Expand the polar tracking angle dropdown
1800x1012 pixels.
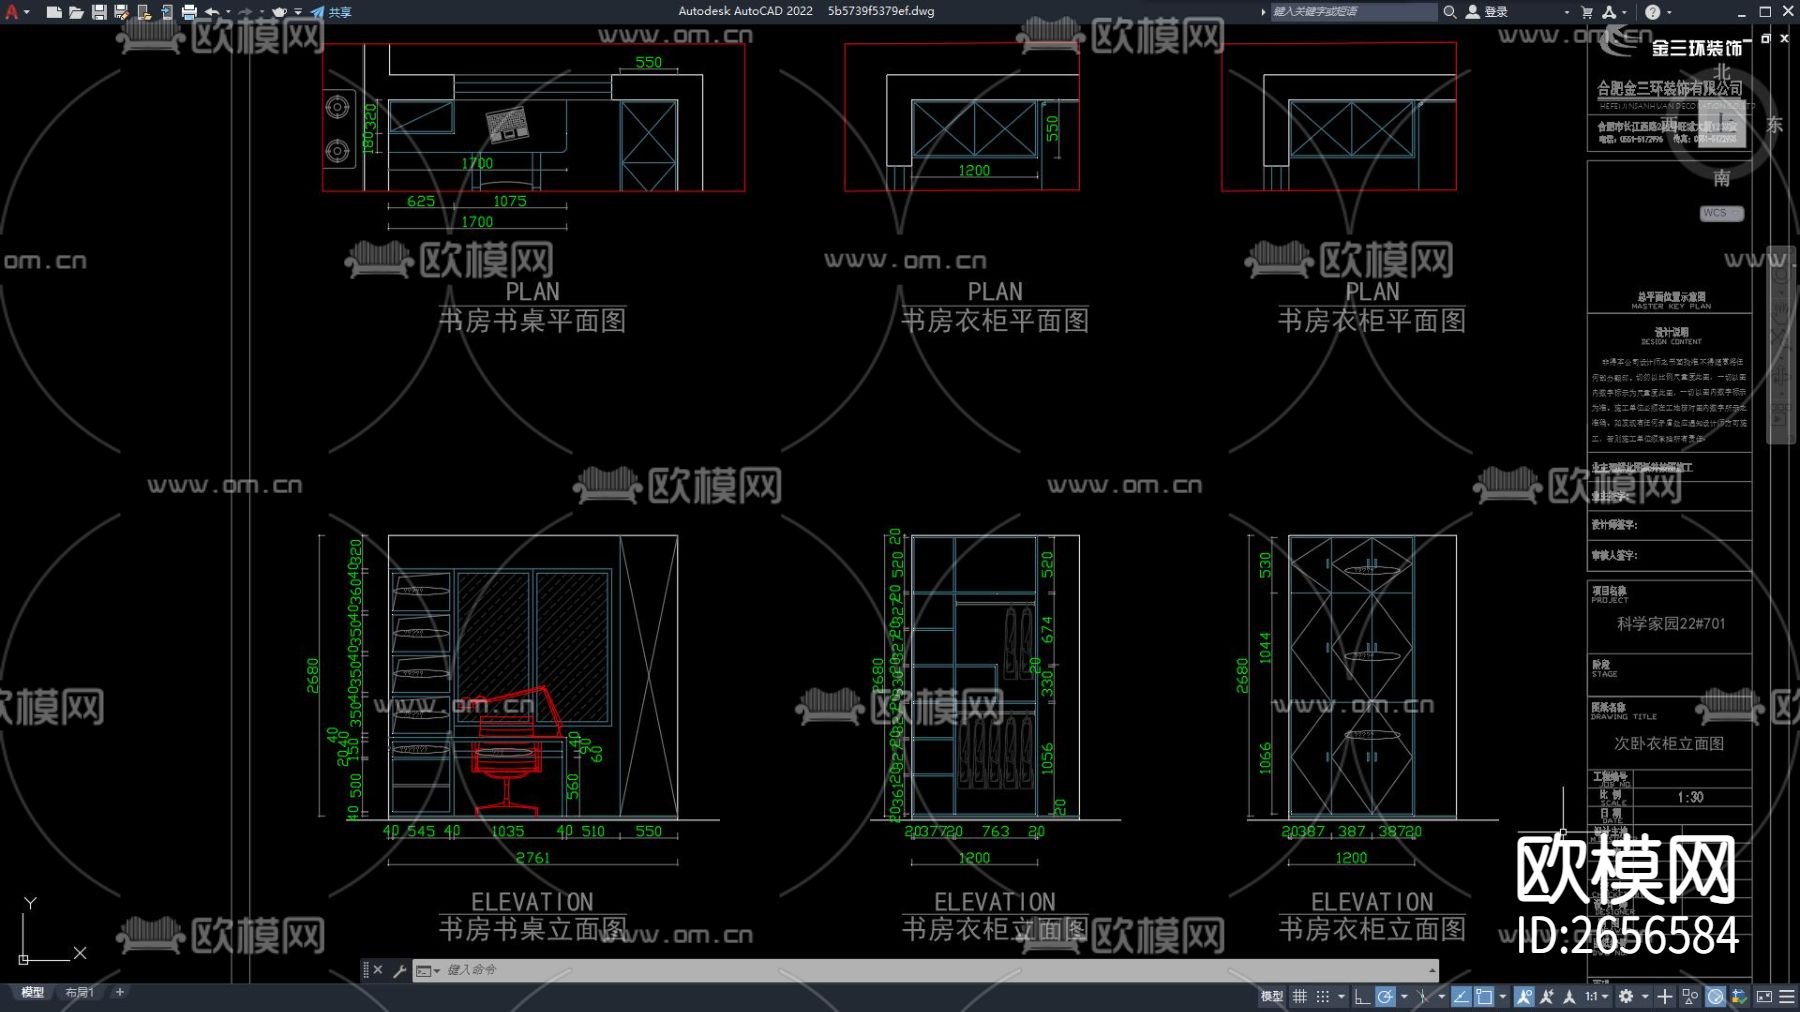tap(1403, 996)
